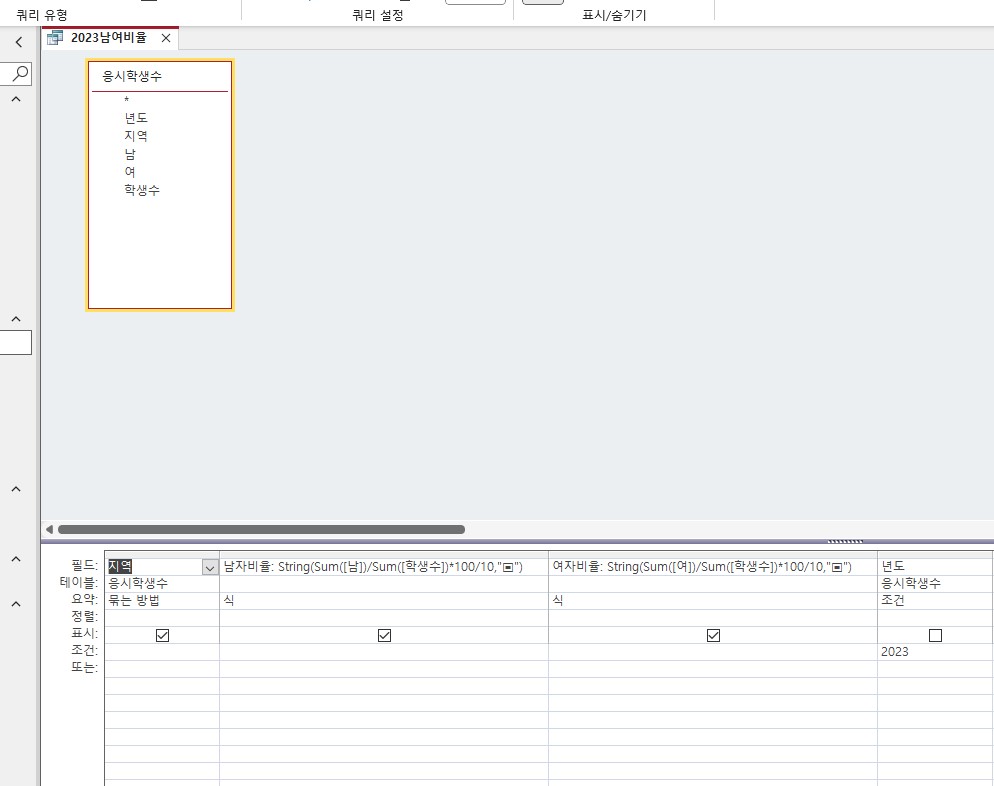Click the query icon on the 2023남여비율 tab
The height and width of the screenshot is (786, 994).
pos(55,38)
